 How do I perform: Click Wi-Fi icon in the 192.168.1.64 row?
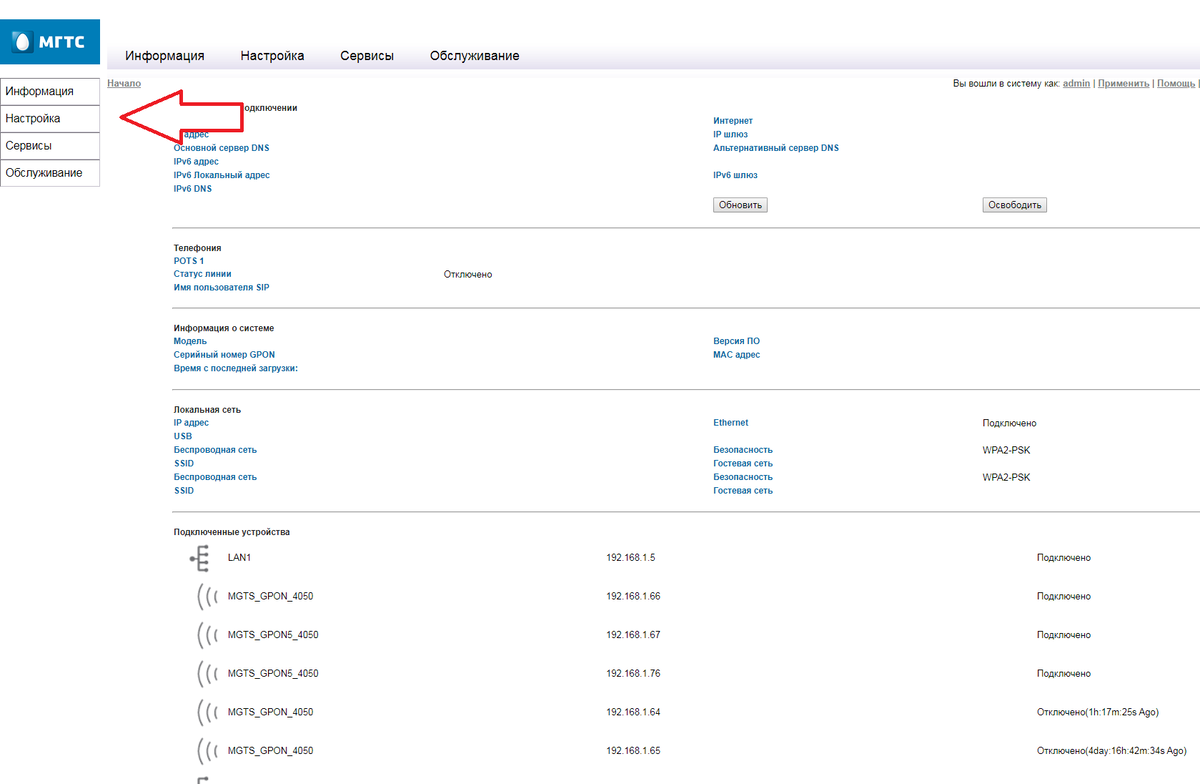click(x=207, y=712)
